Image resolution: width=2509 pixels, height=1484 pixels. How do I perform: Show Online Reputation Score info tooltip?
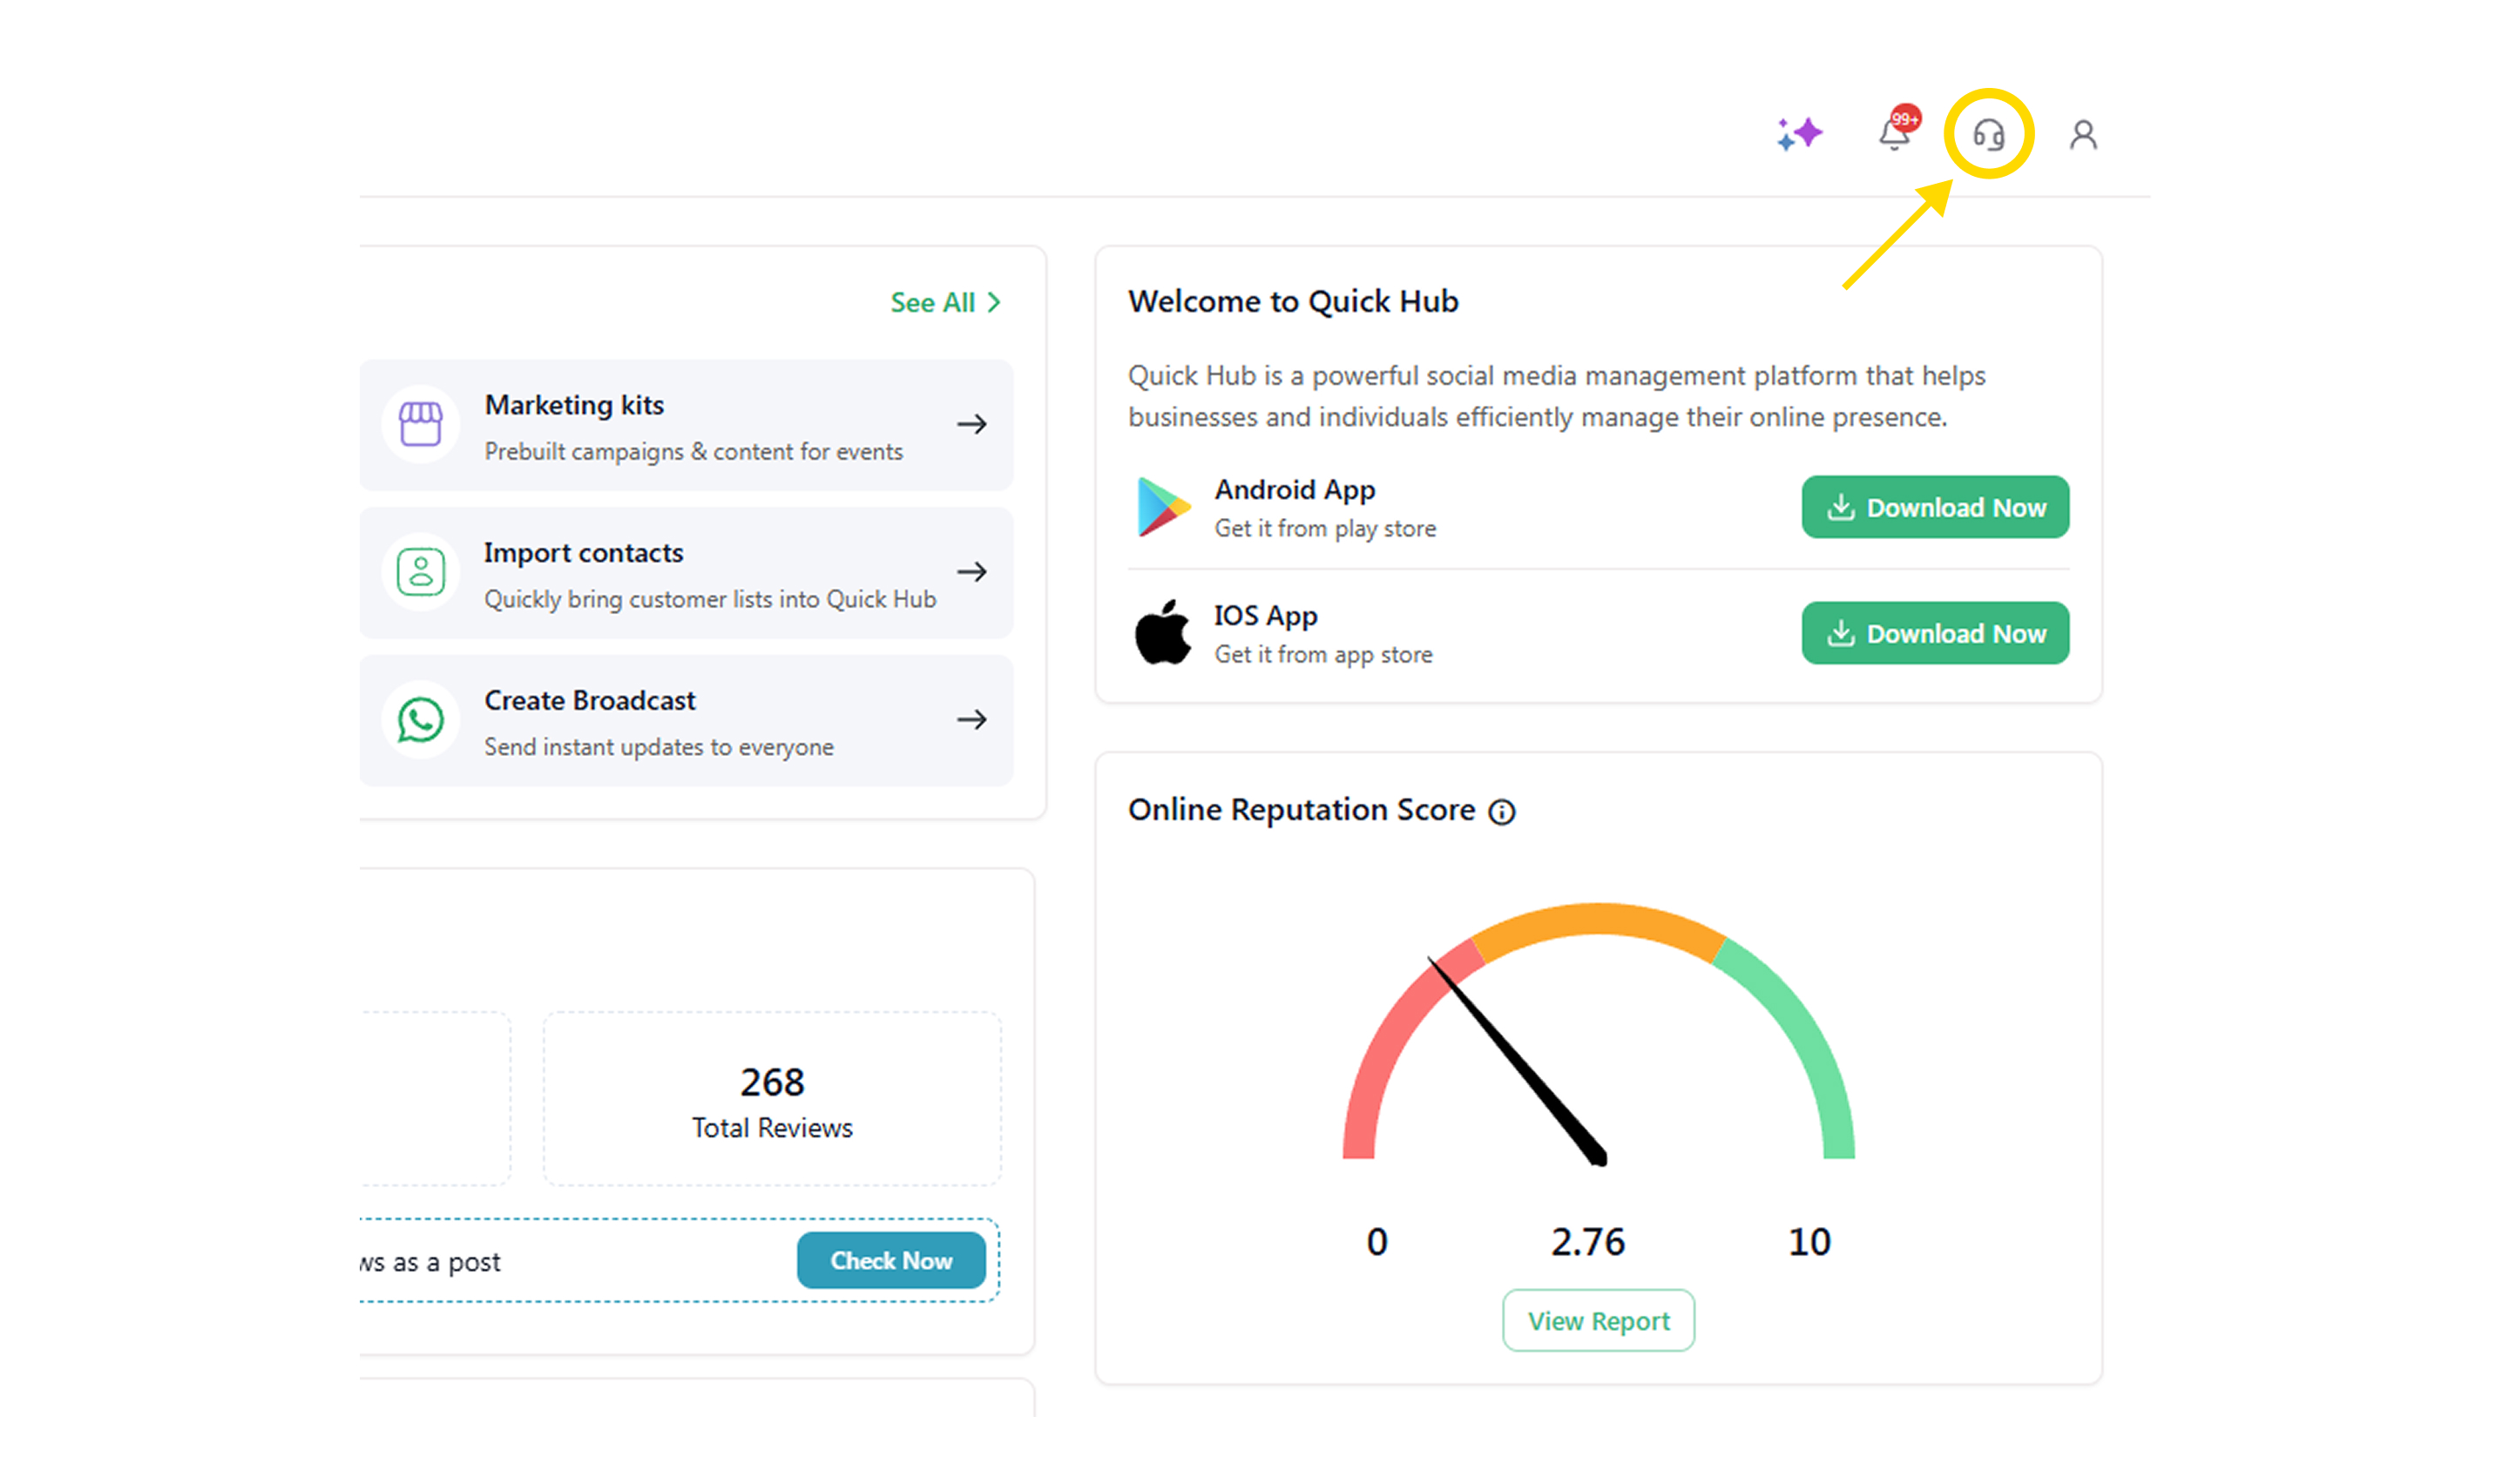[x=1502, y=812]
